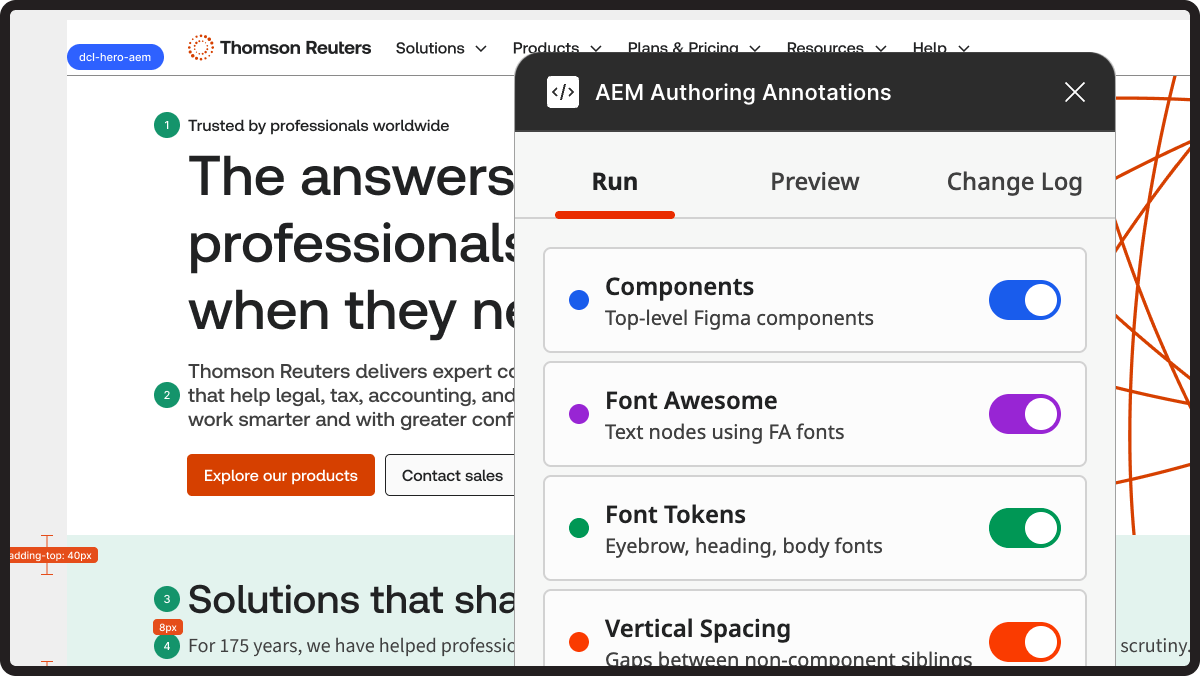Click the green Font Tokens color dot

pos(579,528)
